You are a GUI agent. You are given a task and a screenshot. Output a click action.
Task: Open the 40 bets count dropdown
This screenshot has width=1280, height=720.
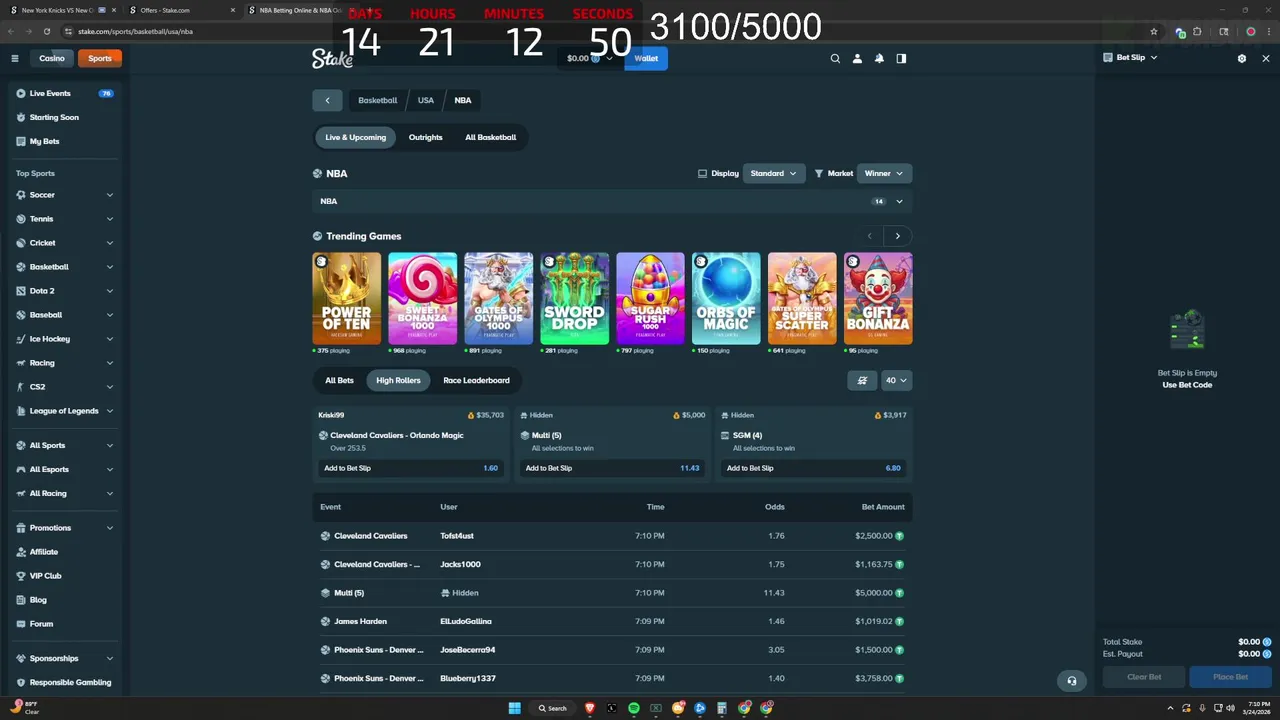click(896, 380)
